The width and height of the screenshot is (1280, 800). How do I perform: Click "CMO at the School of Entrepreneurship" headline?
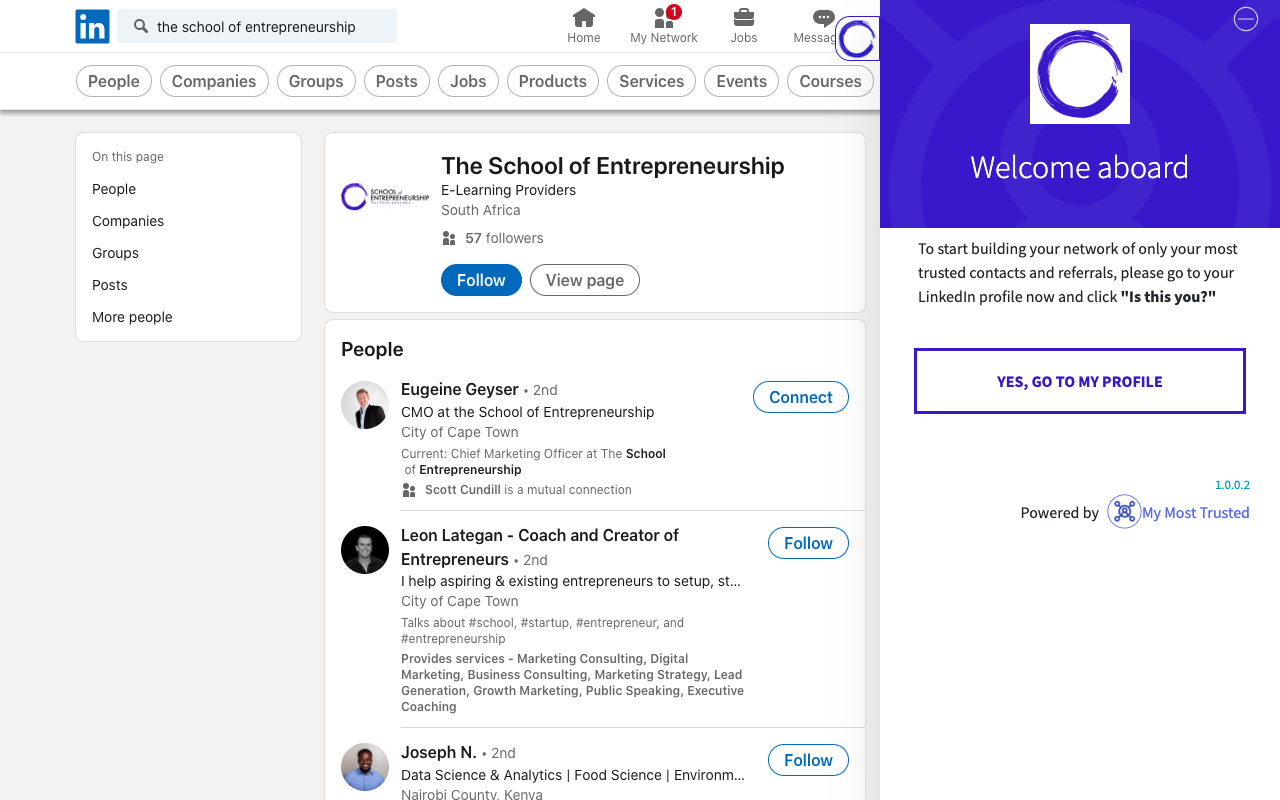[x=528, y=412]
